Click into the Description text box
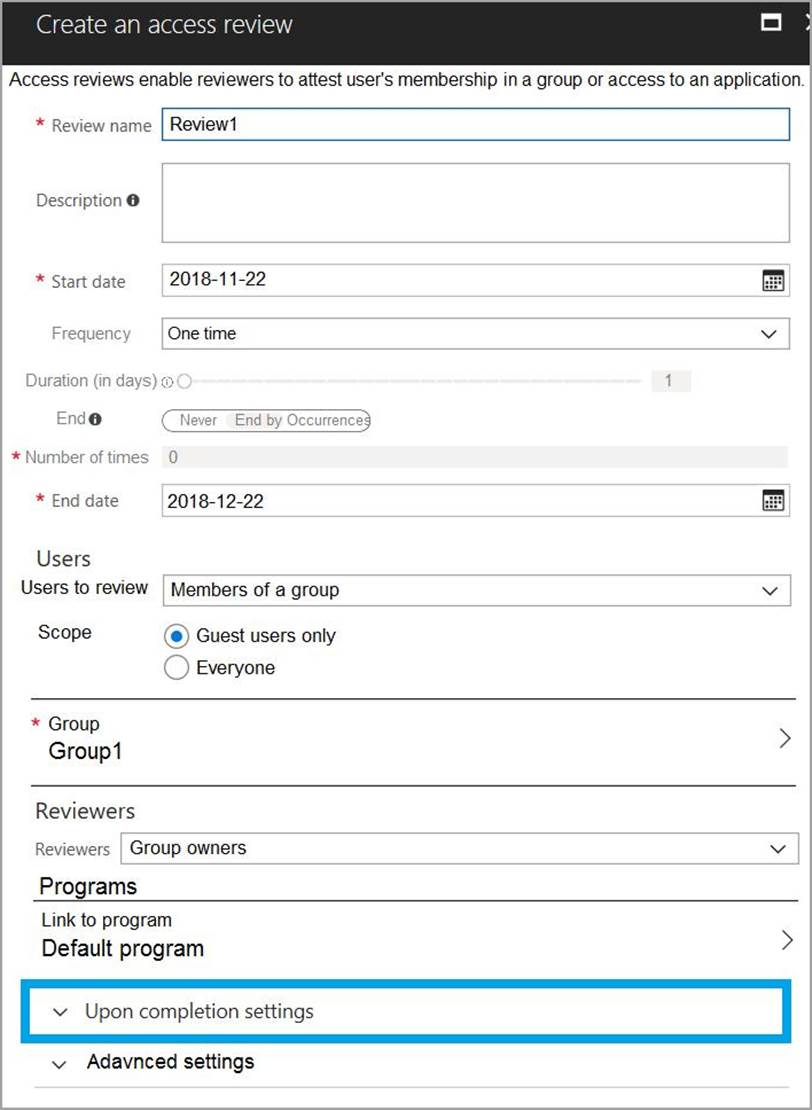The image size is (812, 1110). pyautogui.click(x=475, y=202)
